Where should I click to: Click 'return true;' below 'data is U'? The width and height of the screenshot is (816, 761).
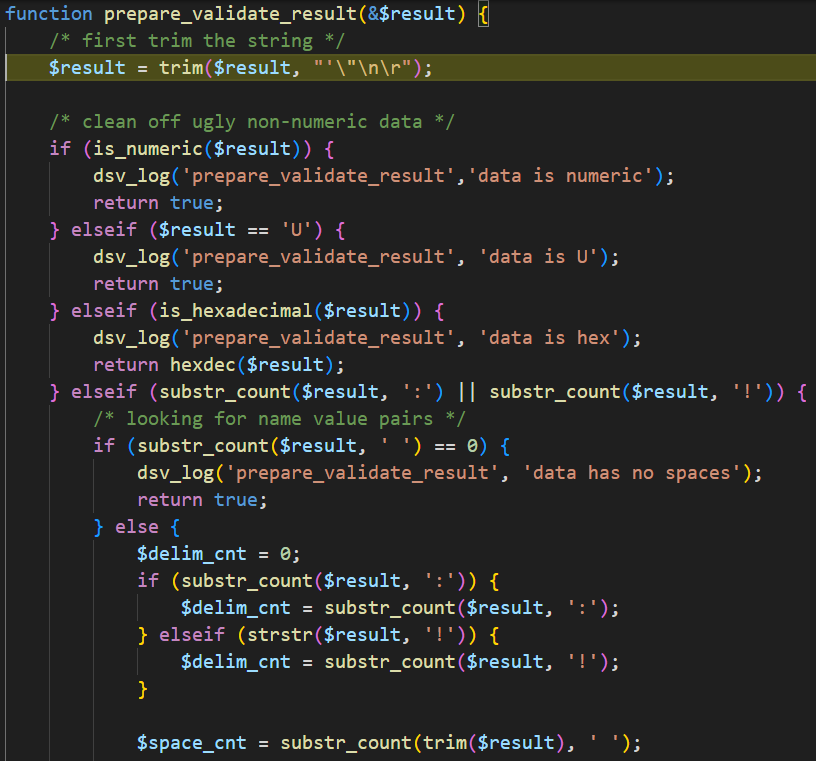[159, 284]
